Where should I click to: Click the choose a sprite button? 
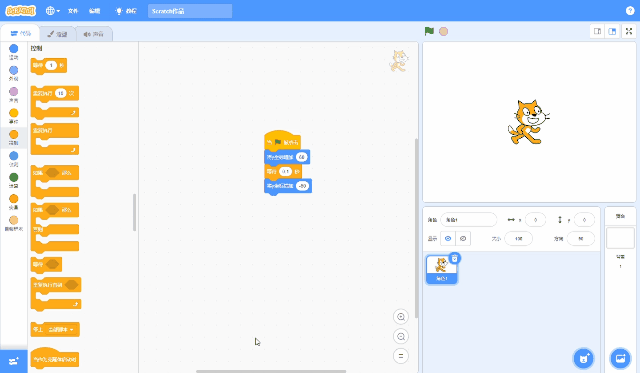coord(584,358)
